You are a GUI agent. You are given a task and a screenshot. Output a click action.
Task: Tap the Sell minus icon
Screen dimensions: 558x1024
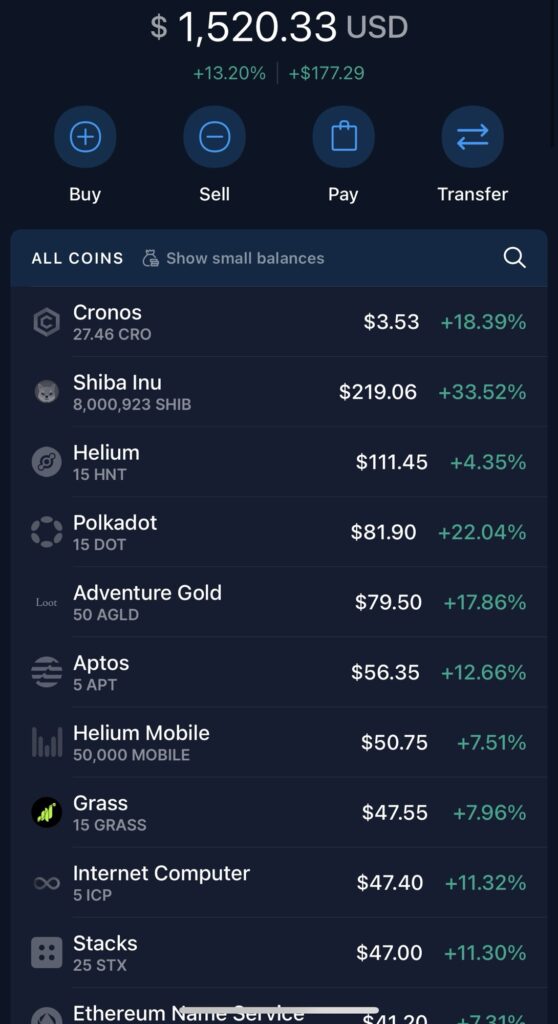214,137
